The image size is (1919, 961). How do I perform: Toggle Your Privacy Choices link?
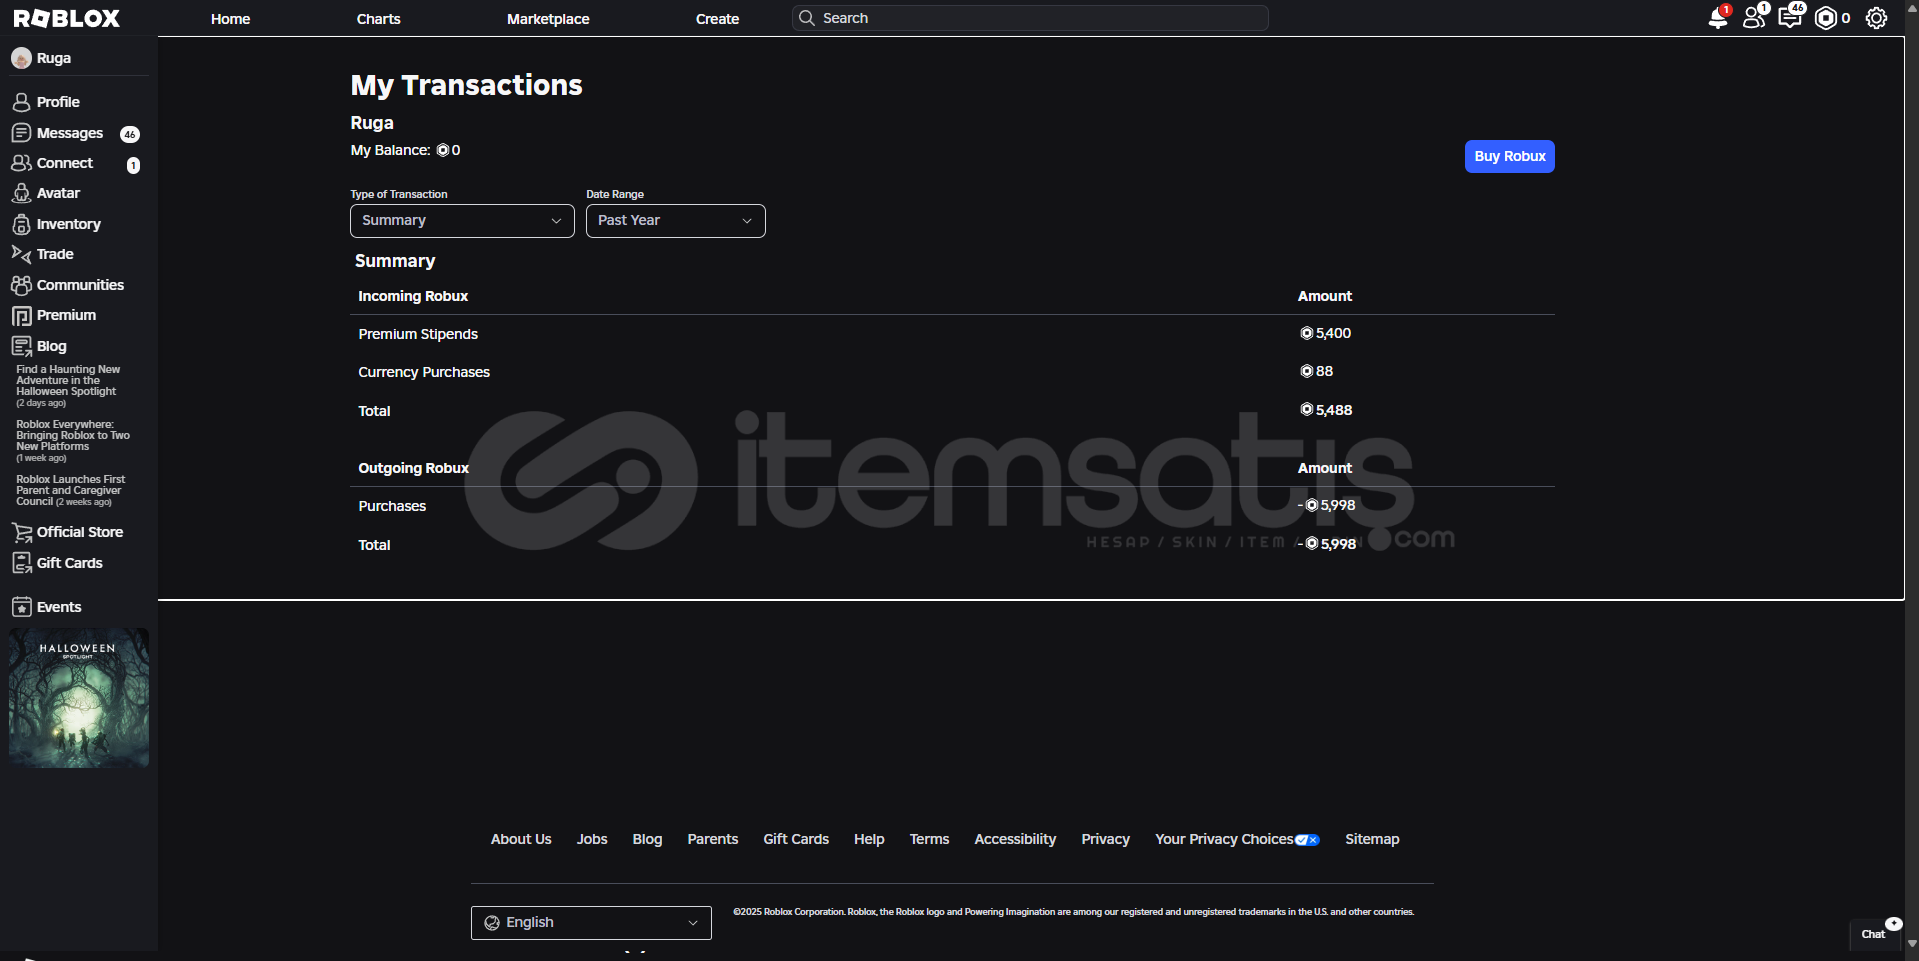coord(1236,839)
